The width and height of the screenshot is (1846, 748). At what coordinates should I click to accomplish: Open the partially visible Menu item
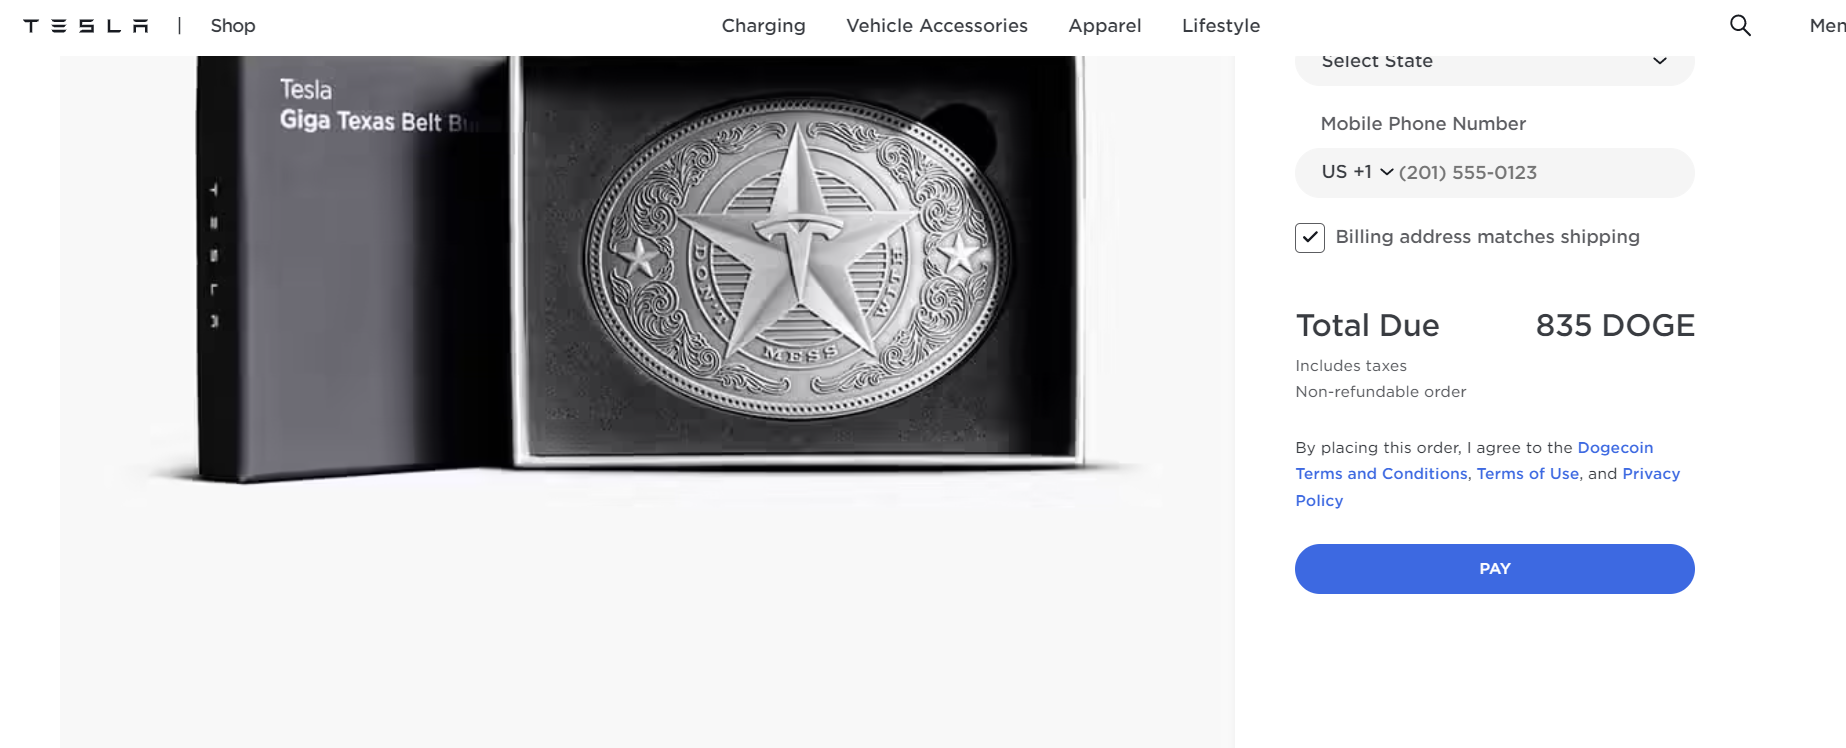pos(1827,26)
